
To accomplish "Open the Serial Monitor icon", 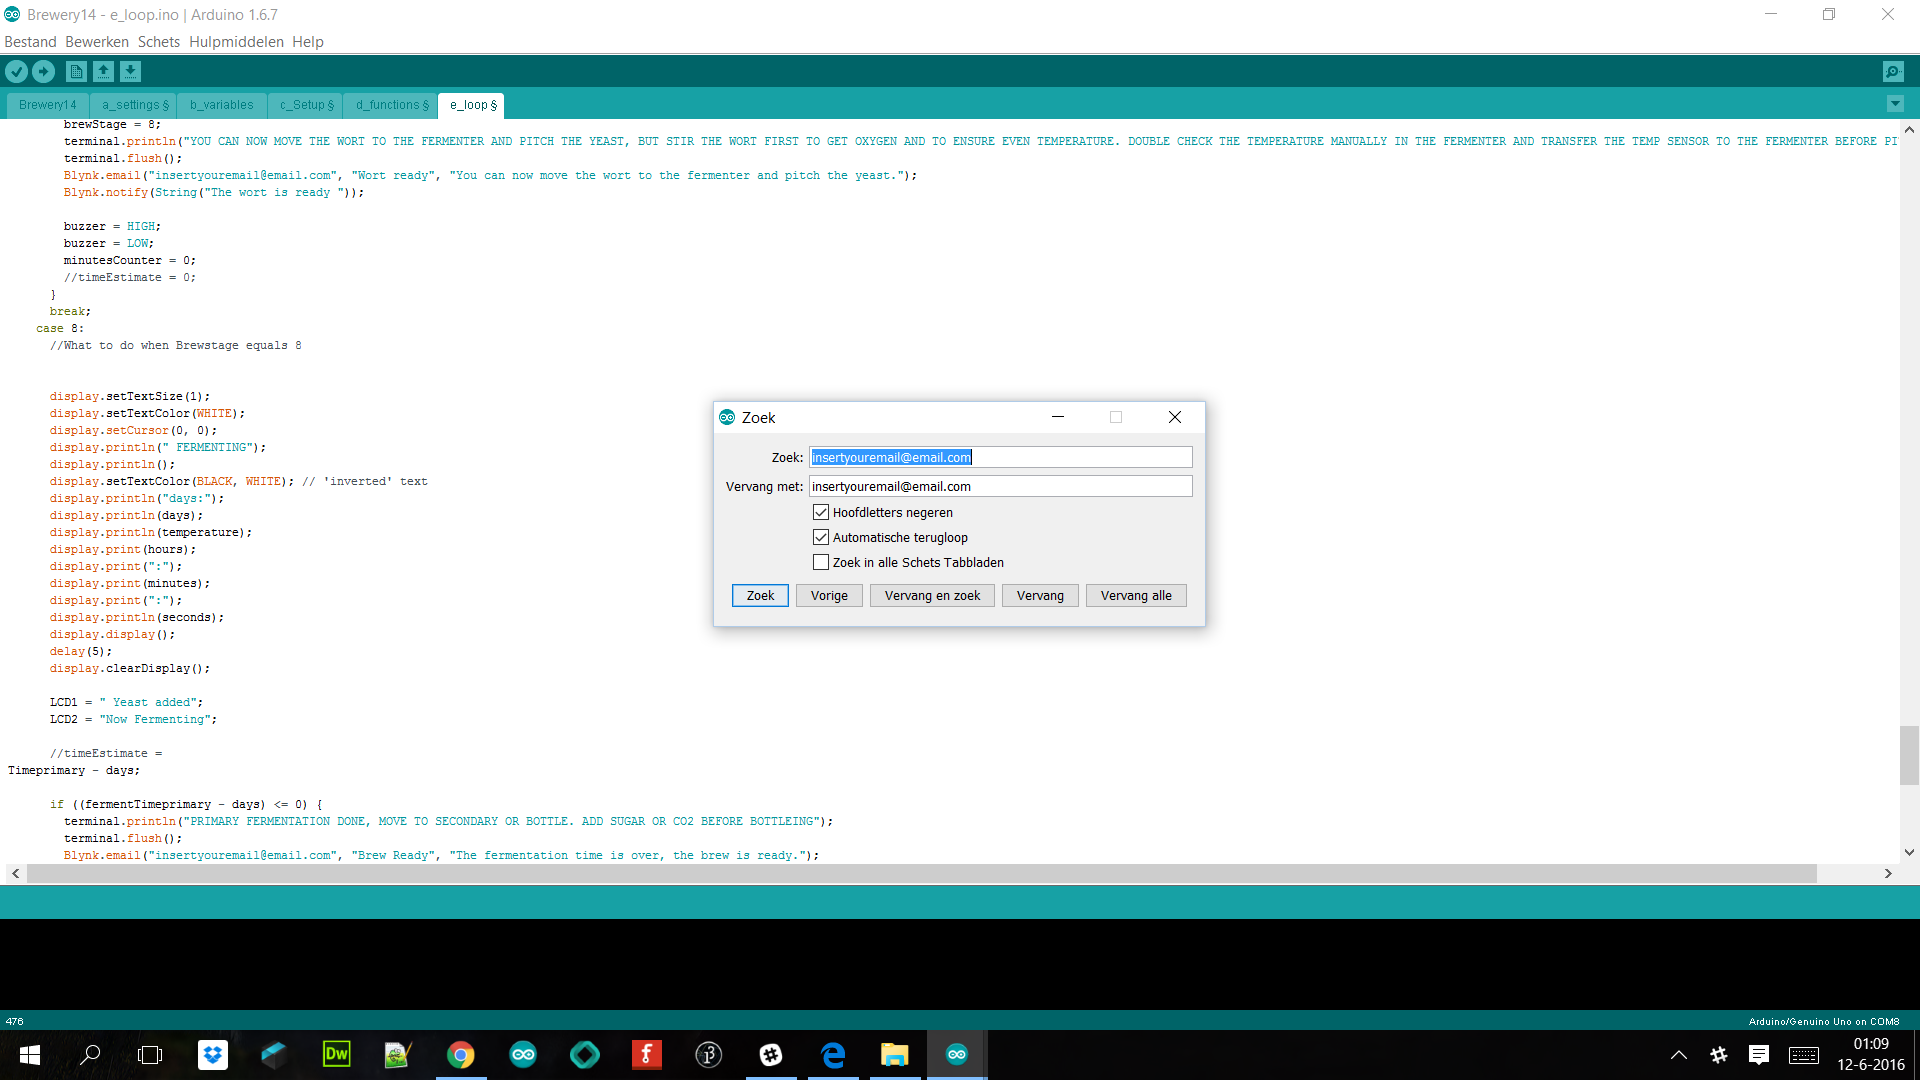I will 1892,71.
